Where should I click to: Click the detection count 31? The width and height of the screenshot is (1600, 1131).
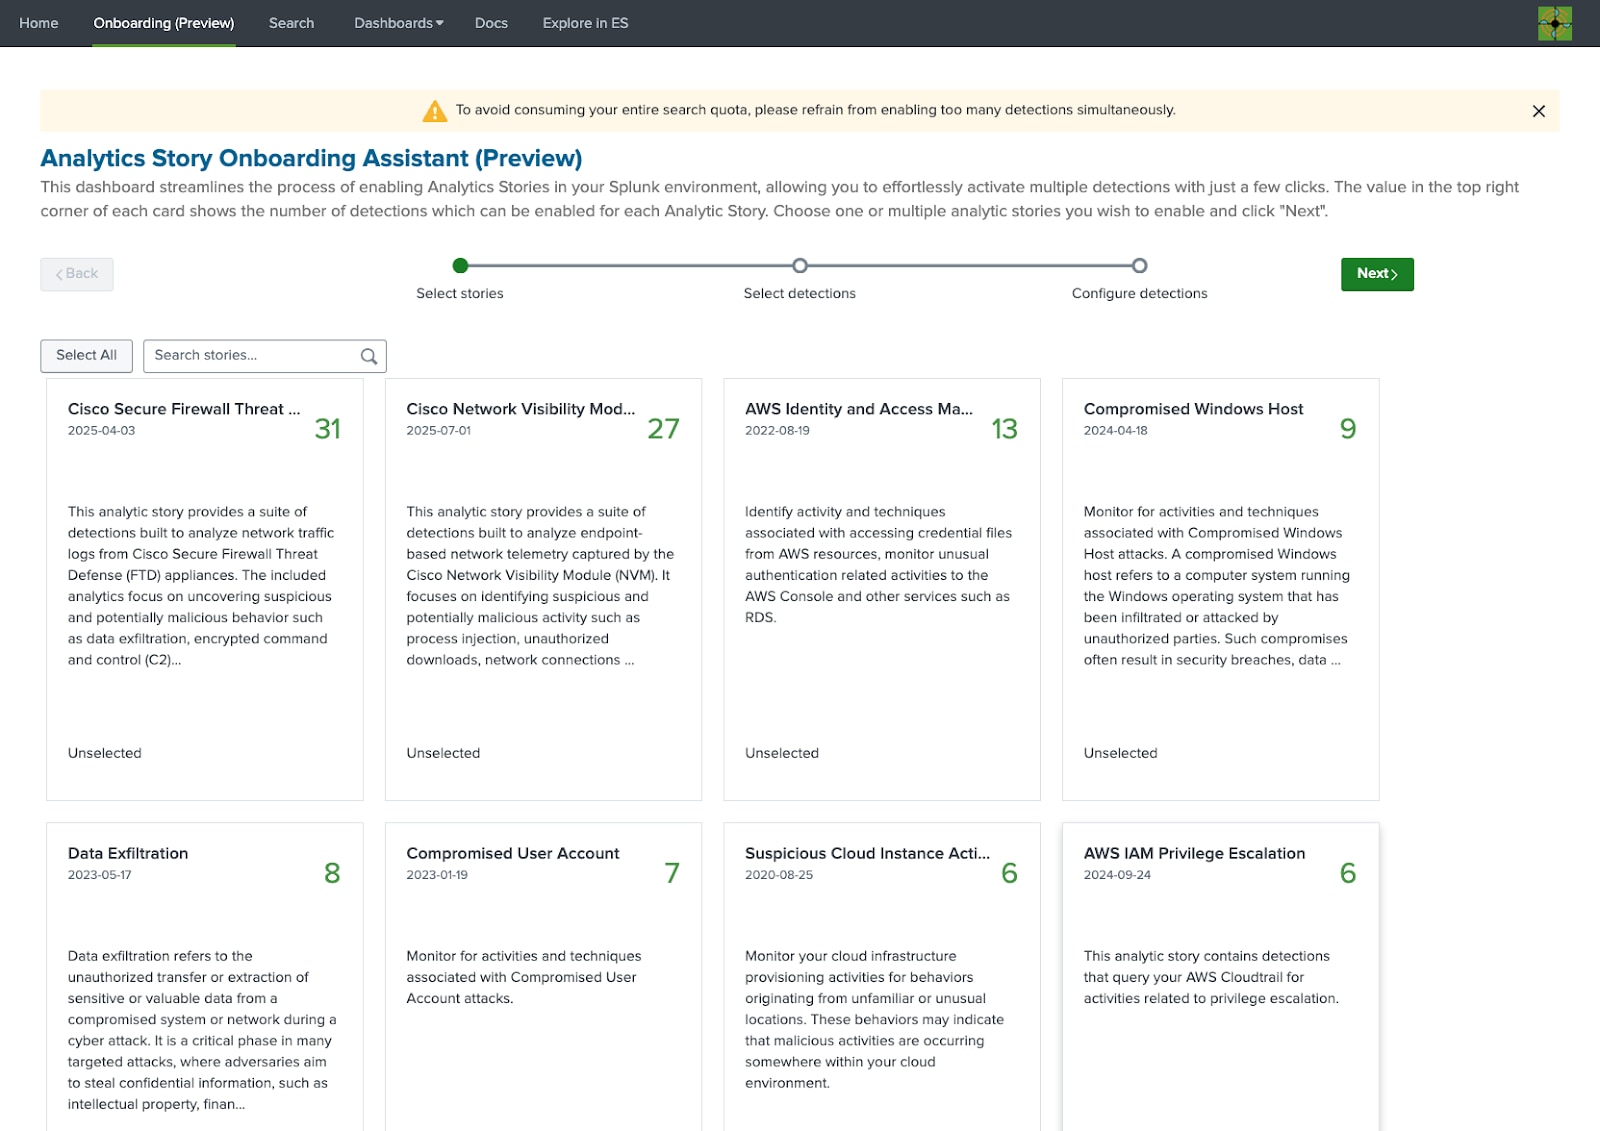coord(327,429)
